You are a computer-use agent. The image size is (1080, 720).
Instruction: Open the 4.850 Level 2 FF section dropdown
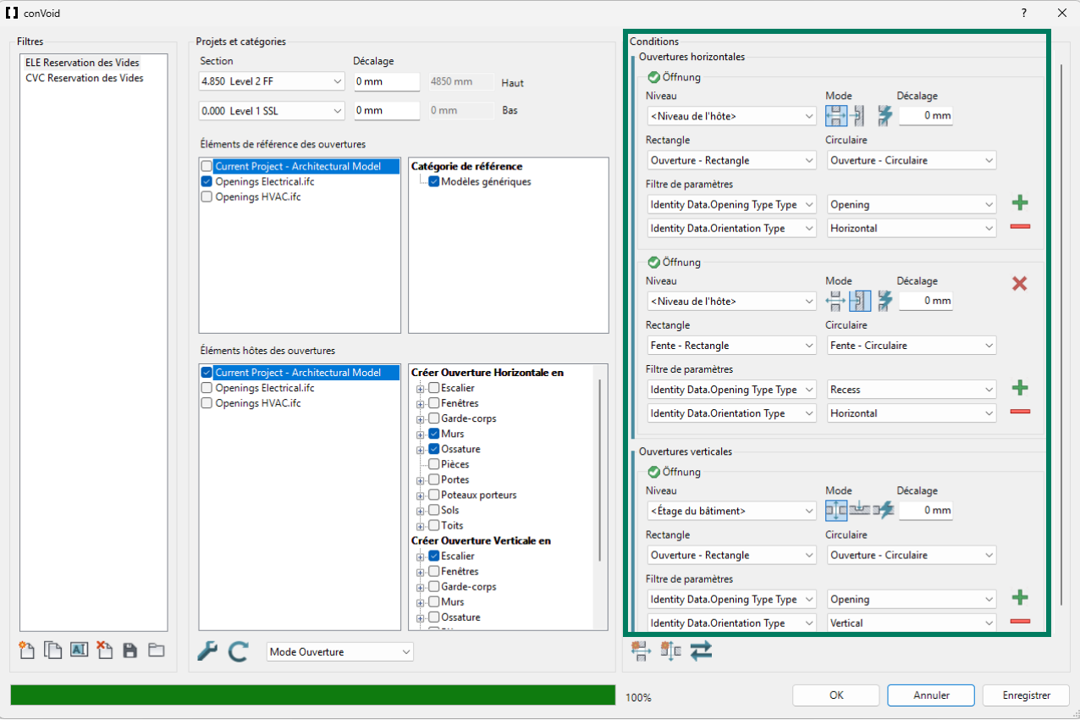tap(271, 81)
